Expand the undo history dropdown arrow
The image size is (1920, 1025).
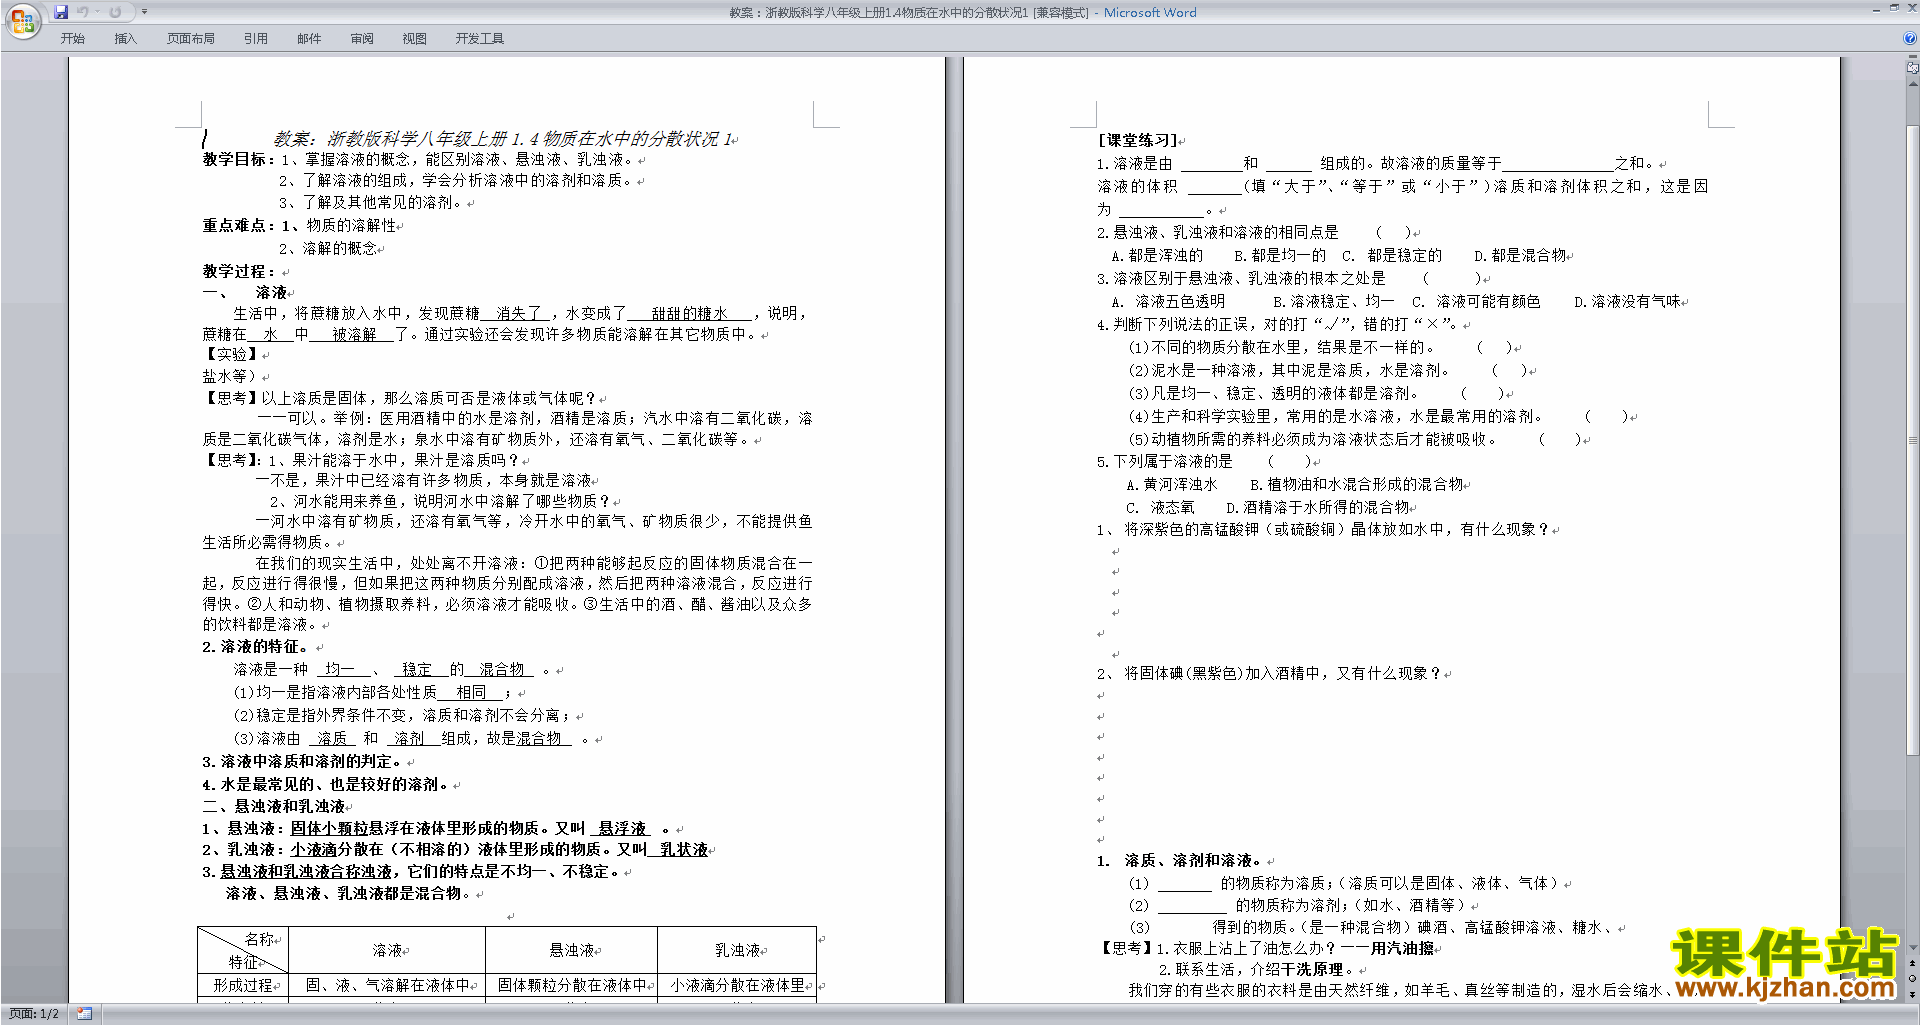tap(97, 12)
